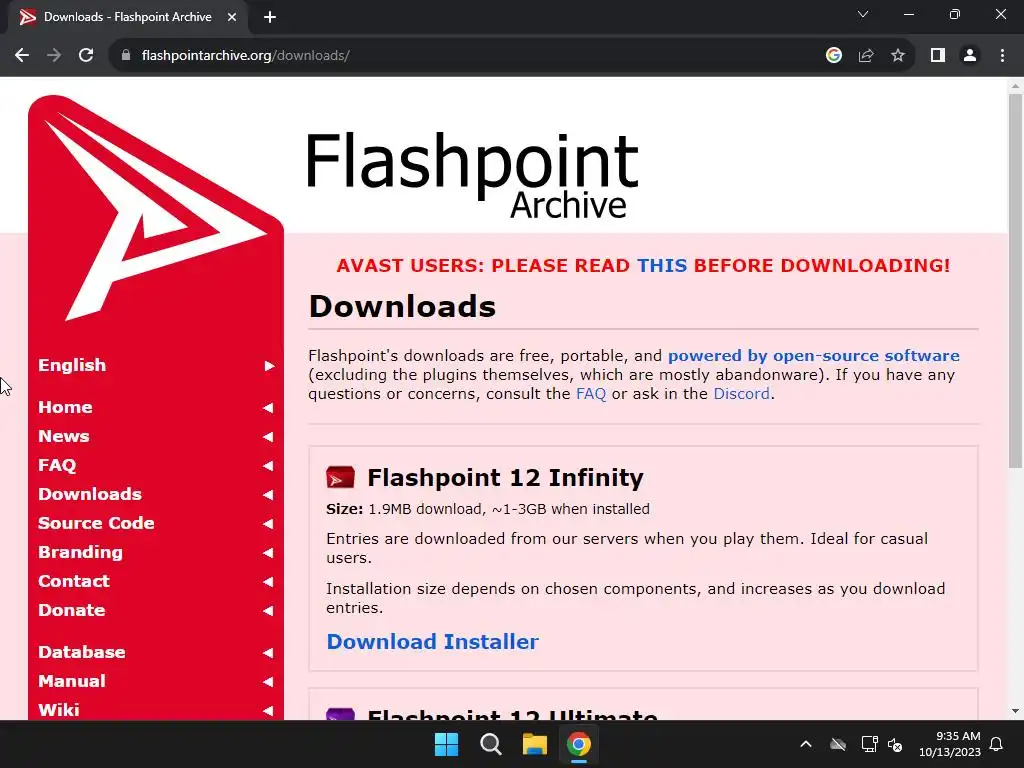The image size is (1024, 768).
Task: Open FAQ in the sidebar menu
Action: point(156,465)
